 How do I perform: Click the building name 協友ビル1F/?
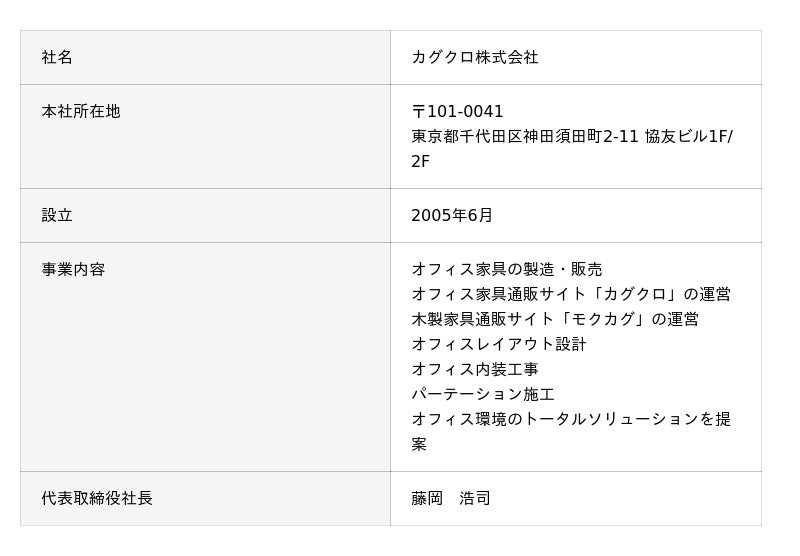click(689, 137)
